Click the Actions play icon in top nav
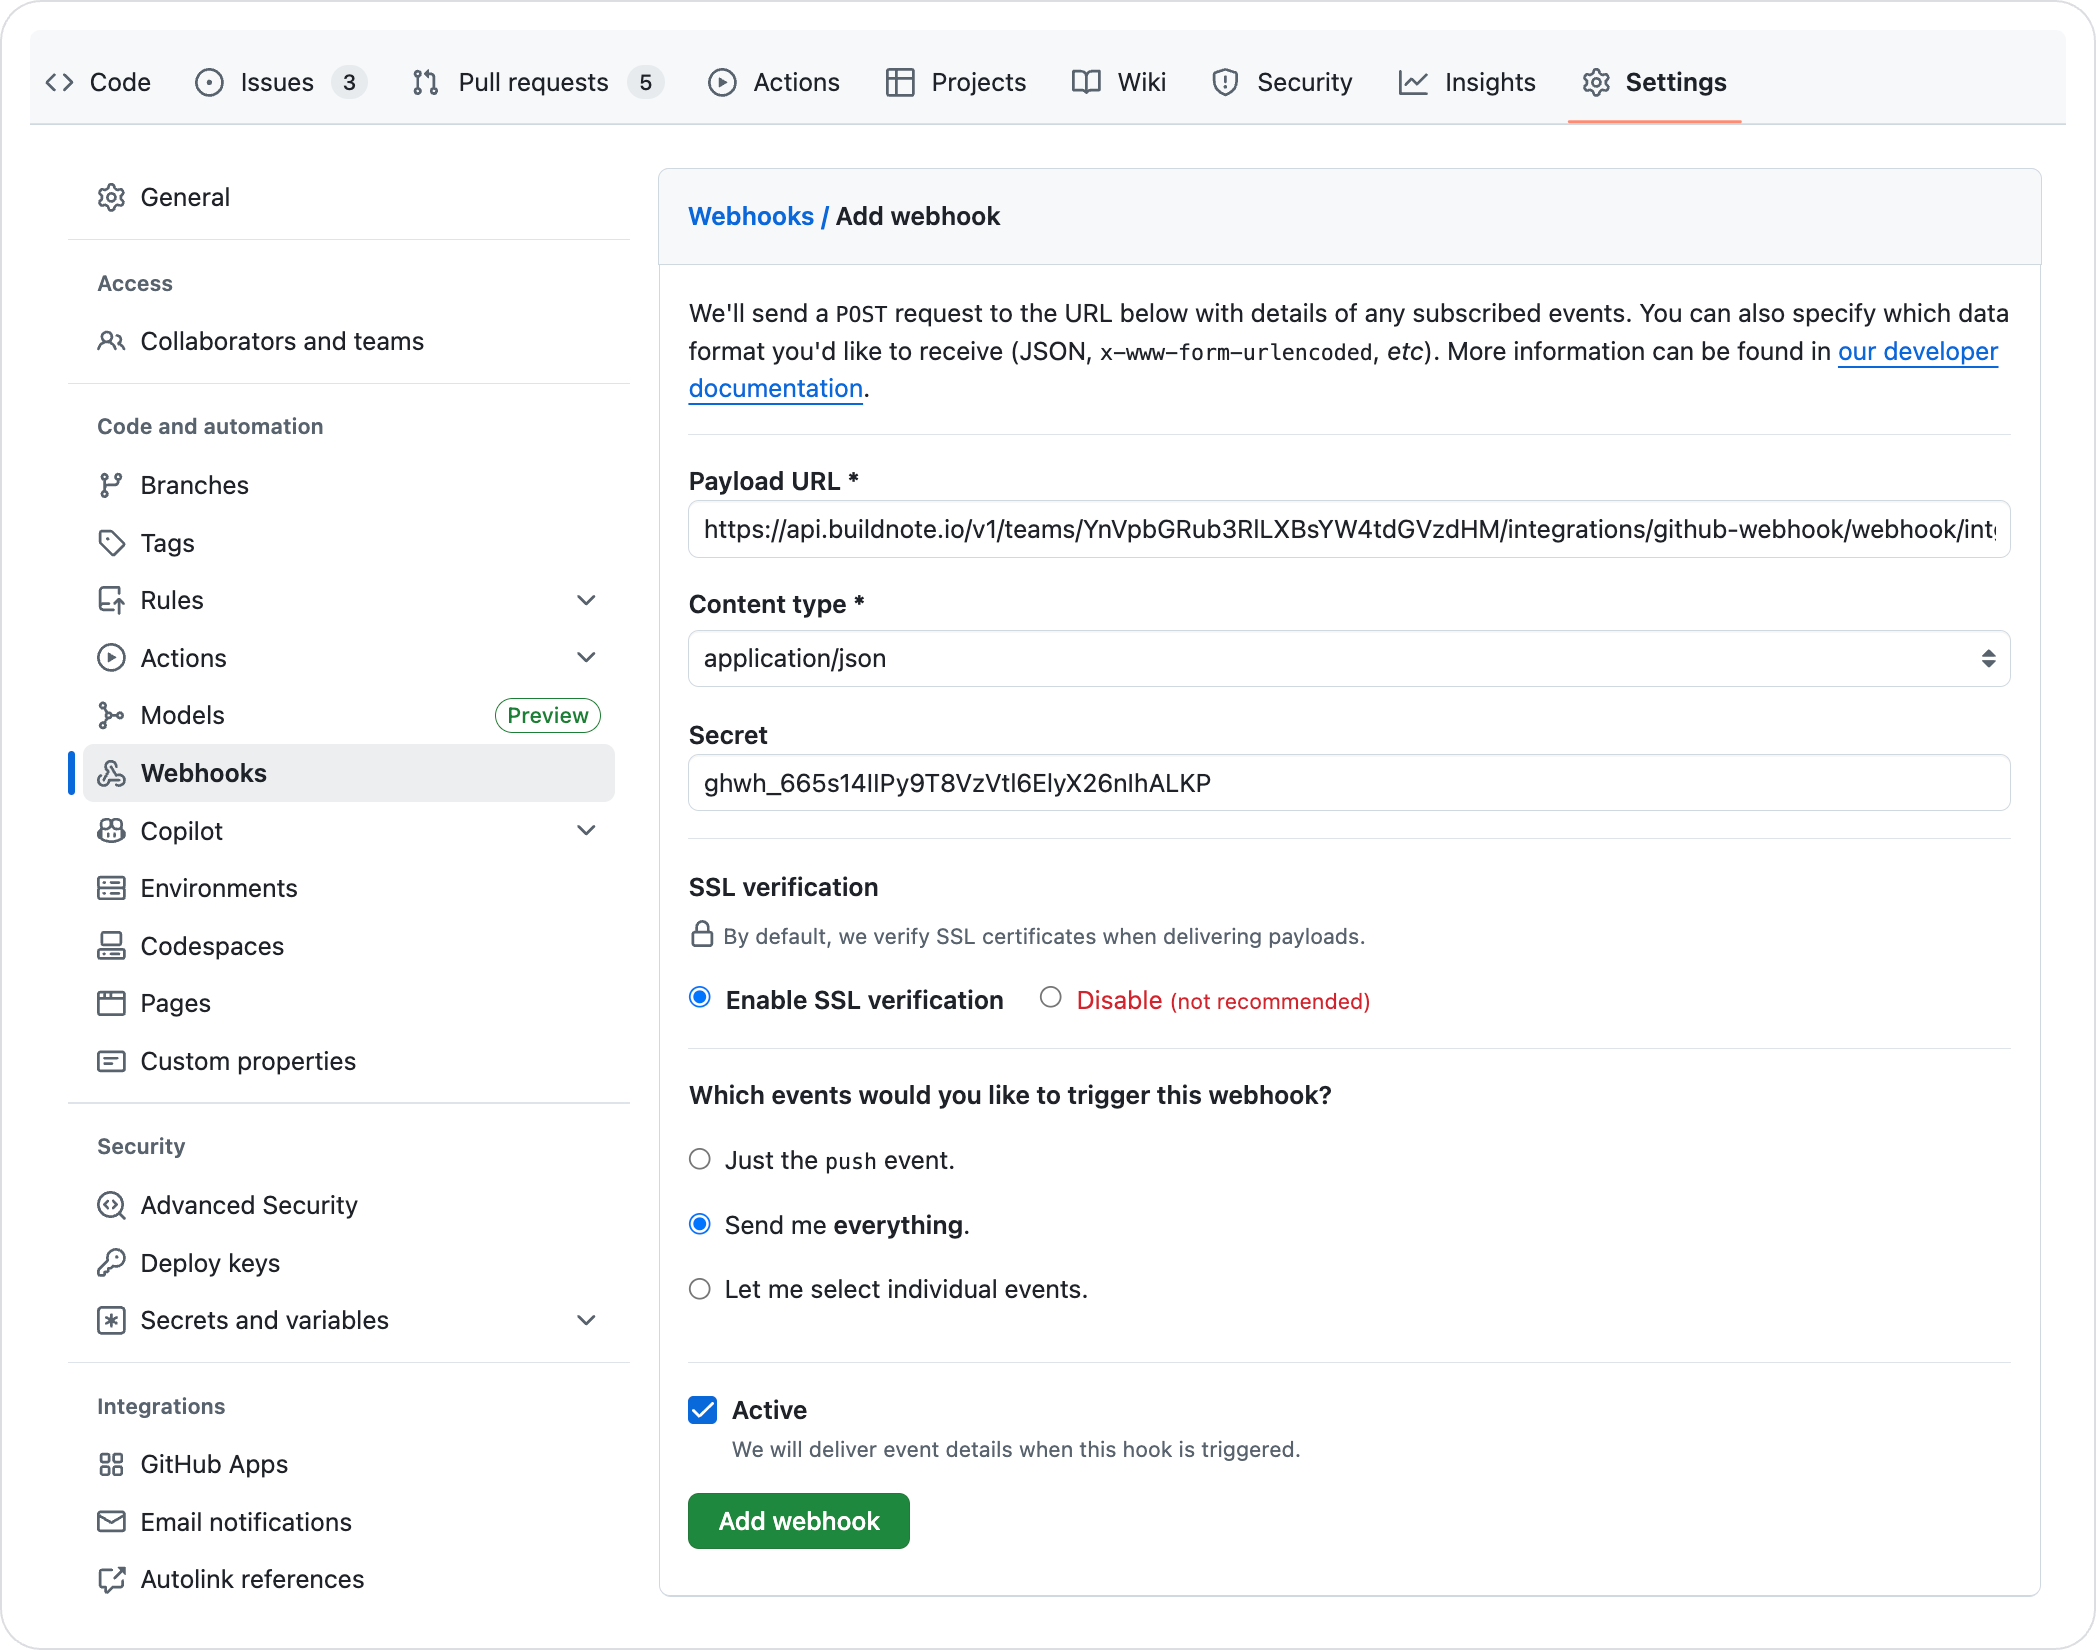This screenshot has width=2096, height=1650. [722, 82]
